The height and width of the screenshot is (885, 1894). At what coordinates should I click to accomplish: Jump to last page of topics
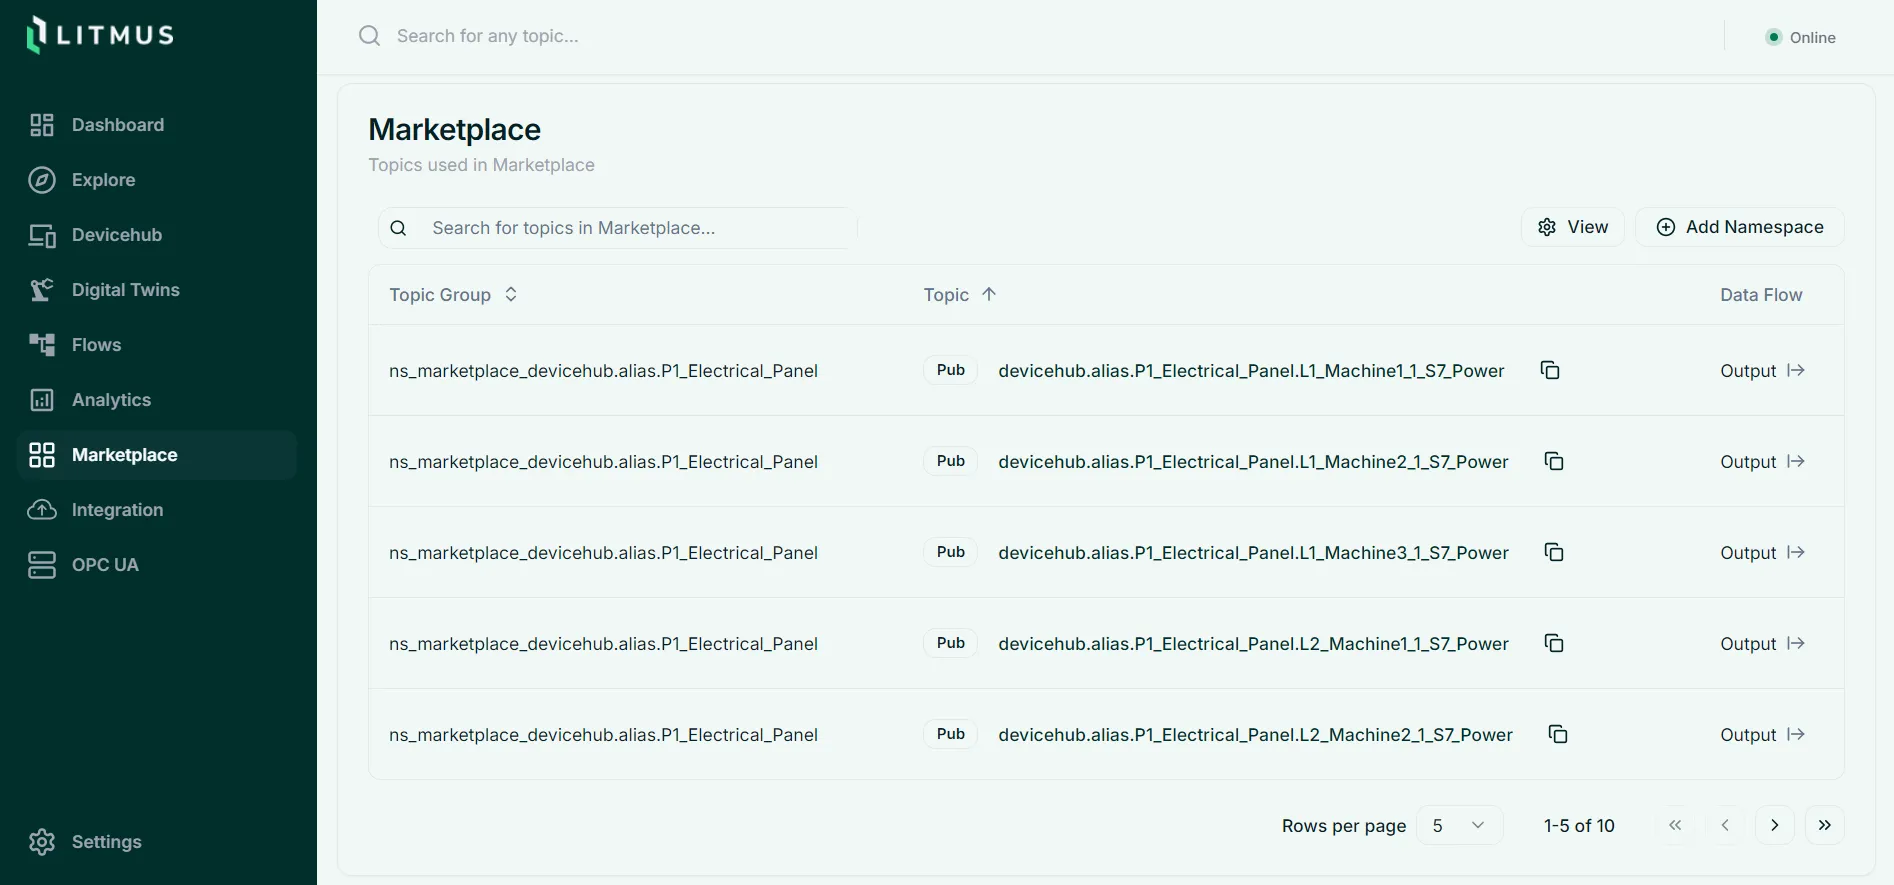point(1825,826)
